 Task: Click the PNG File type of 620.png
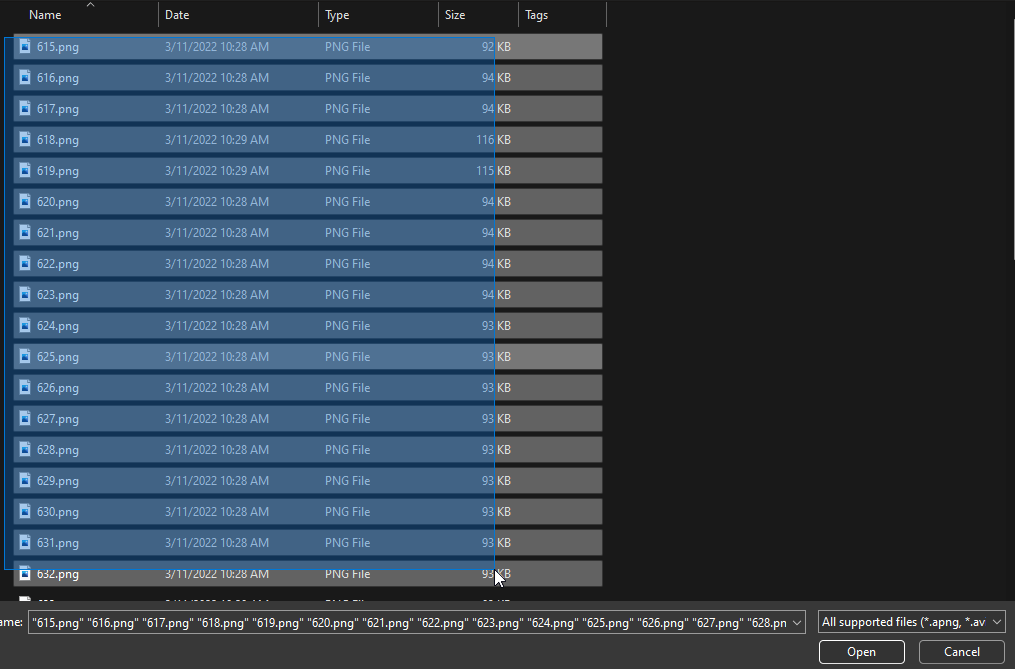(348, 201)
